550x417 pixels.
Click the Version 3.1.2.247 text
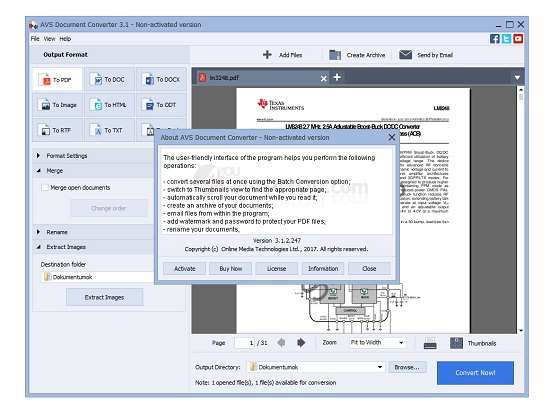pyautogui.click(x=277, y=241)
